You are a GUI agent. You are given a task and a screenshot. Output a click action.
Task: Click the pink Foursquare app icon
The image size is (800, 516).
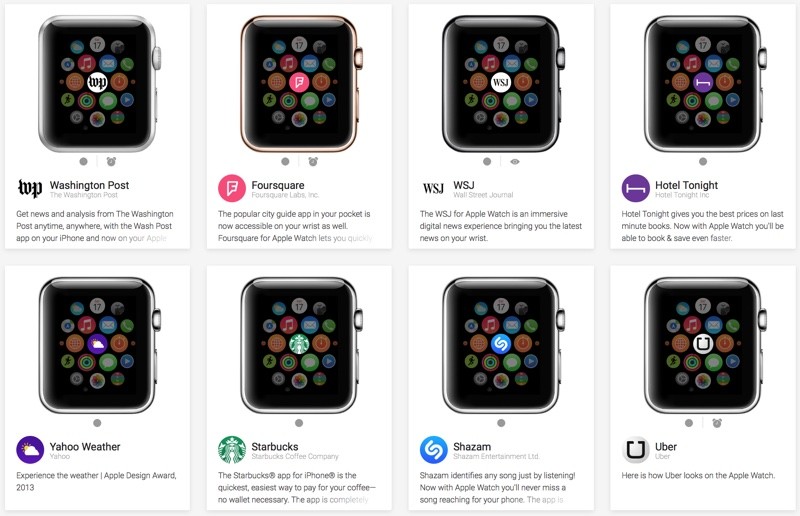[232, 188]
